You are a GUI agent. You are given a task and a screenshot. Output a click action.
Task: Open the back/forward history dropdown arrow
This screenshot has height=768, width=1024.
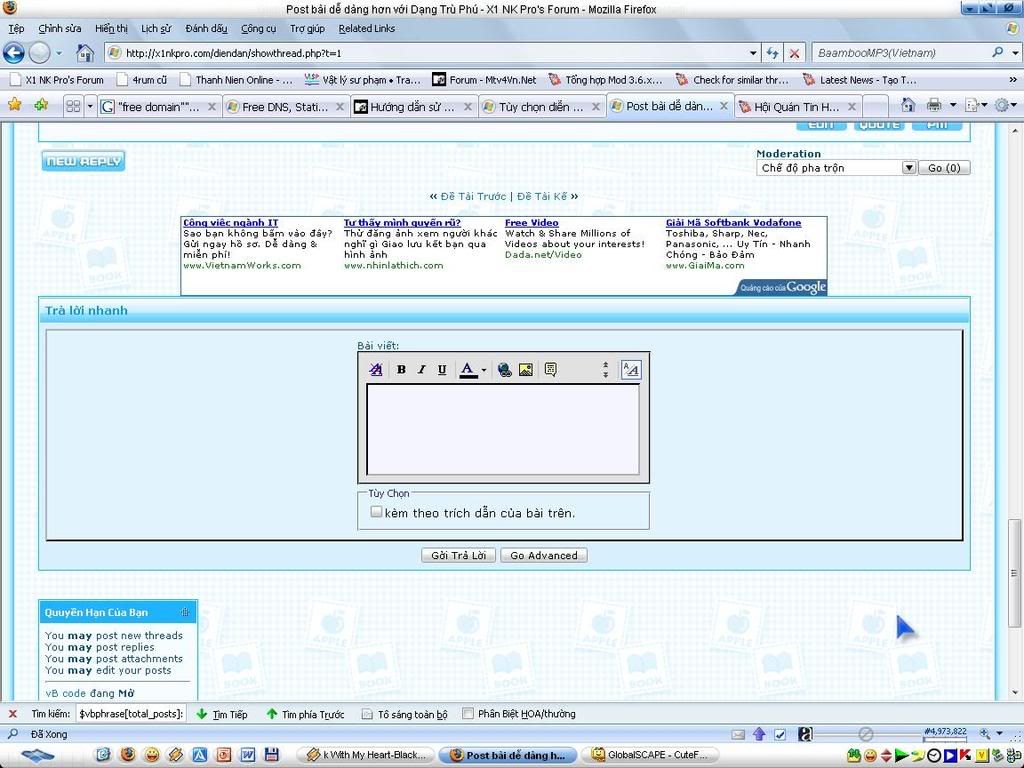59,53
